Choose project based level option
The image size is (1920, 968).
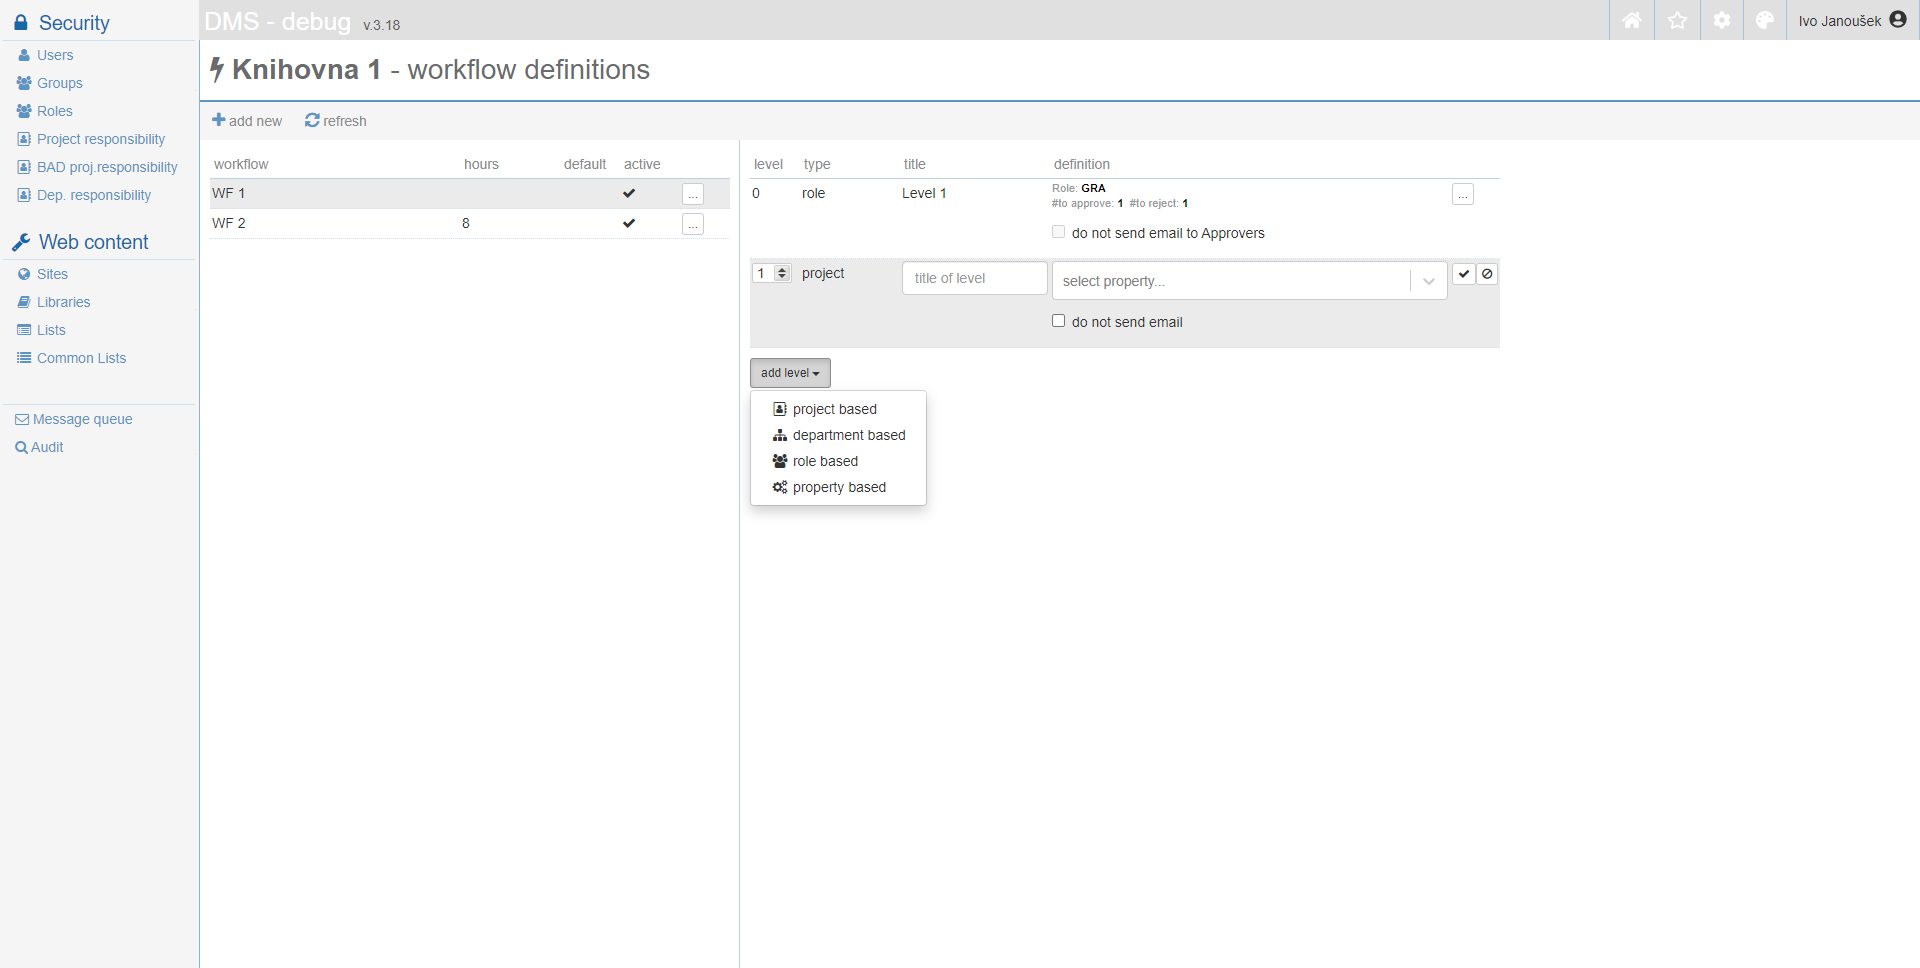pos(838,409)
